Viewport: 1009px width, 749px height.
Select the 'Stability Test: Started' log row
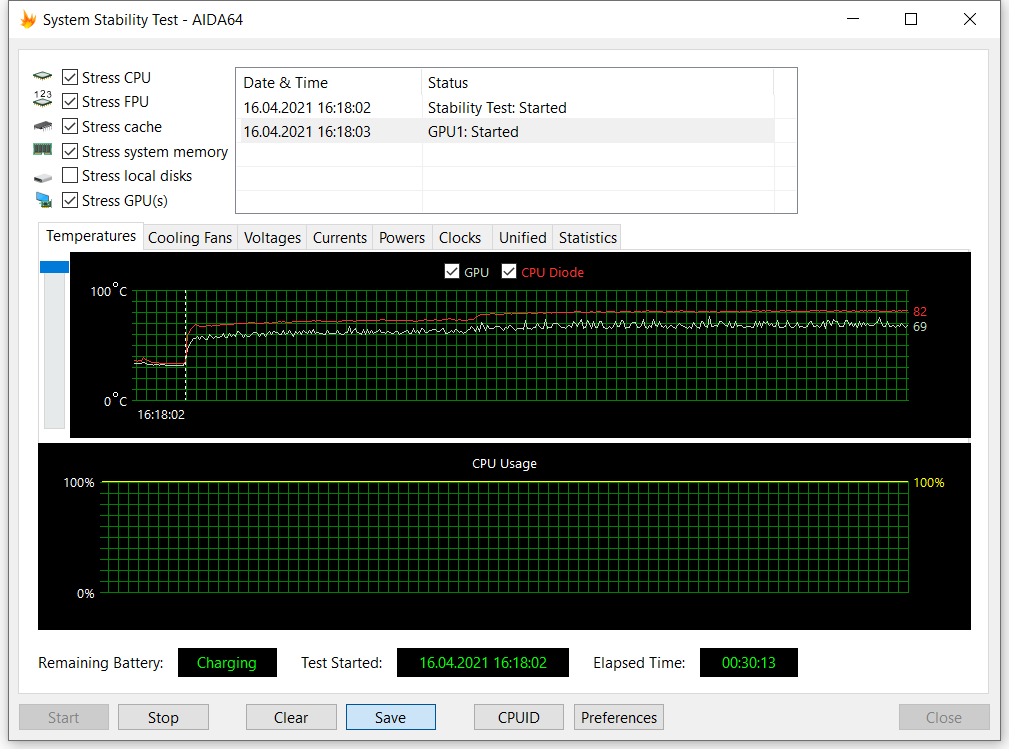505,107
